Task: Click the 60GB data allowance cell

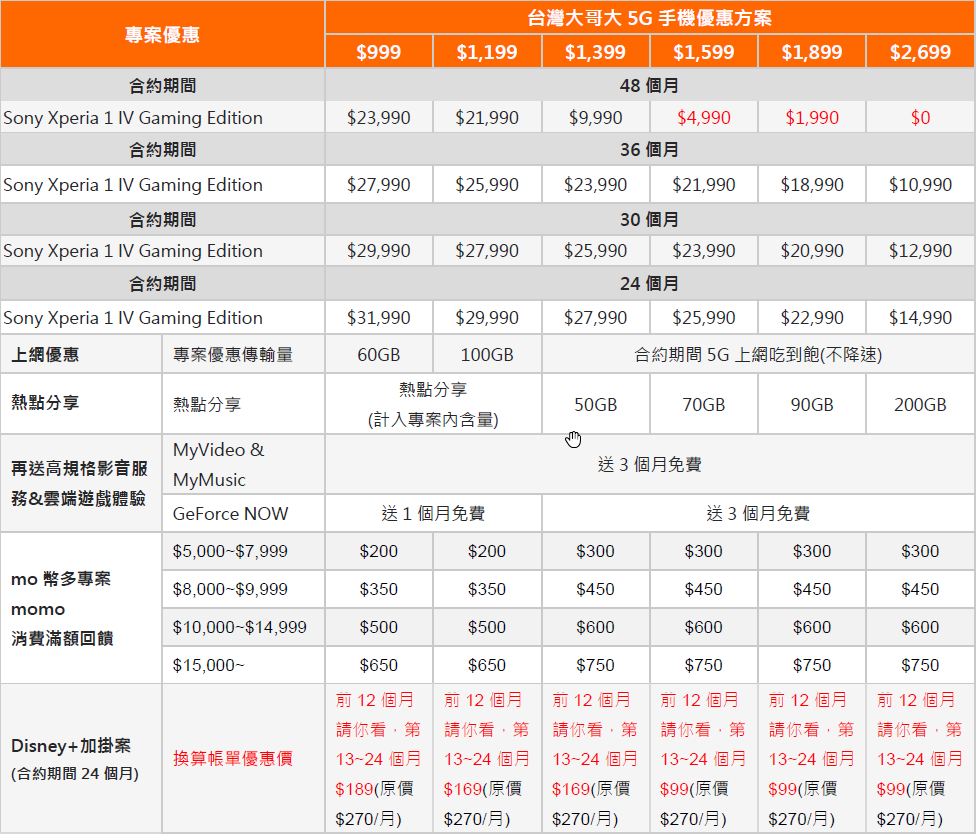Action: 378,355
